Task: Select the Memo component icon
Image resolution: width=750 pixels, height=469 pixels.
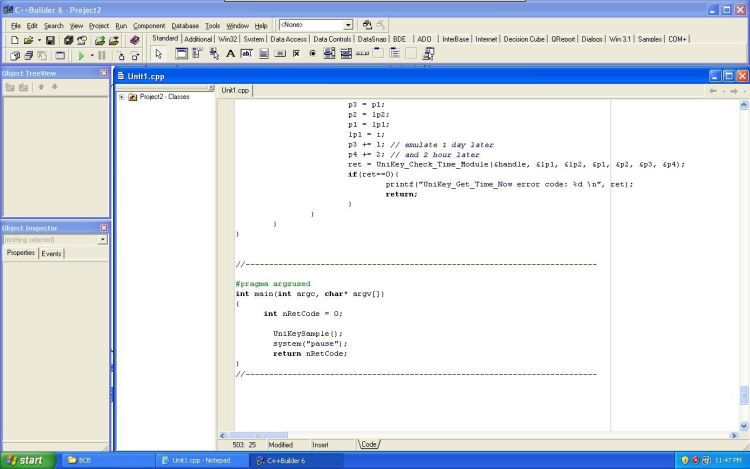Action: tap(263, 54)
